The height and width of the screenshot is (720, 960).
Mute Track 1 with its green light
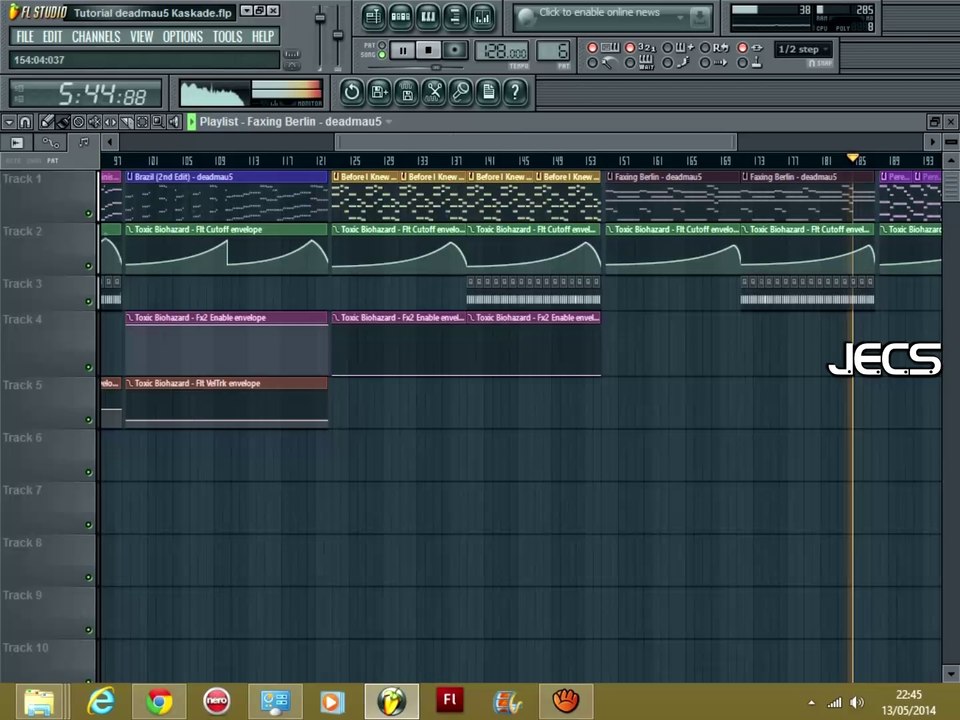(89, 213)
